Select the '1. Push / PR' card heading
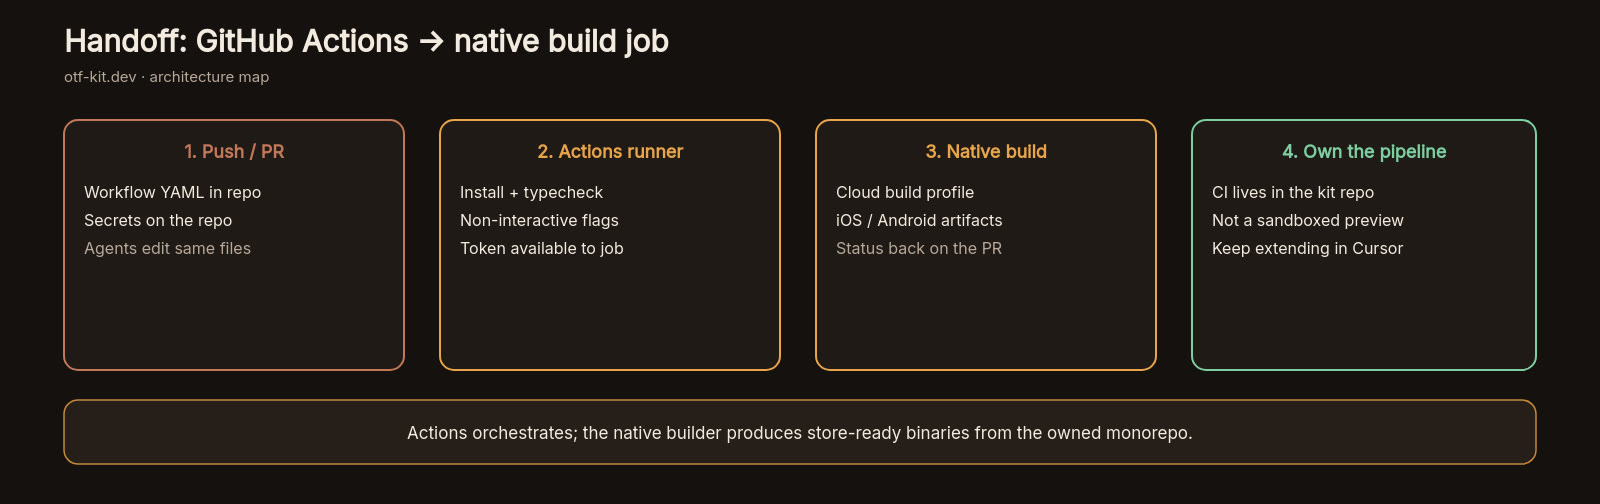Viewport: 1600px width, 504px height. point(234,151)
